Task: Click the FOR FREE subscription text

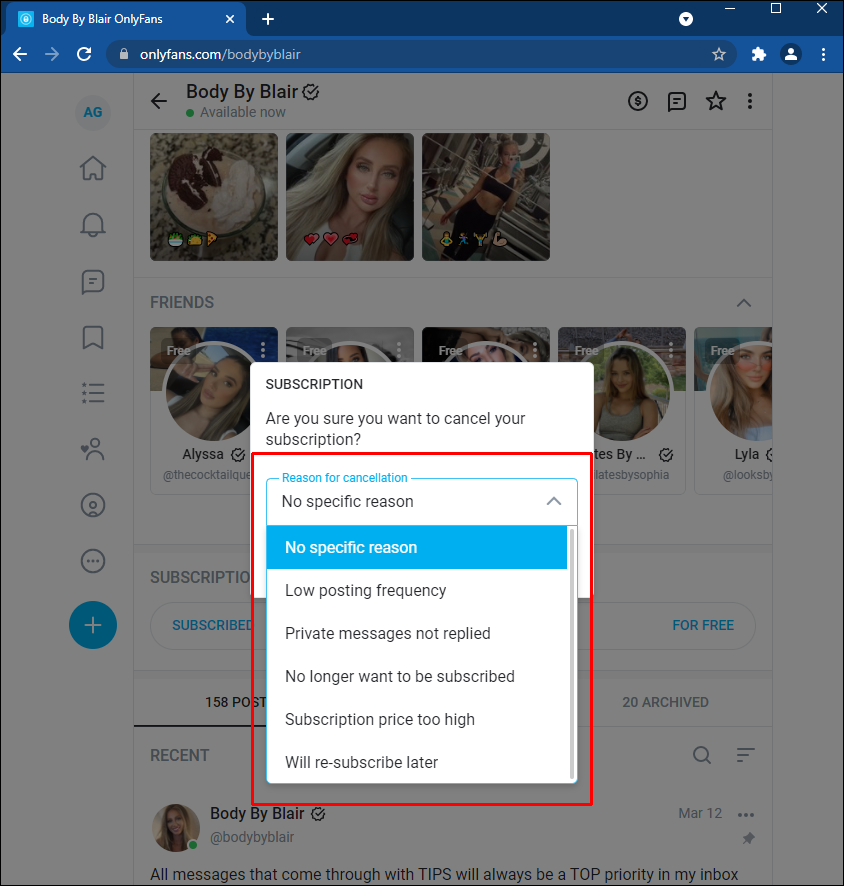Action: [703, 625]
